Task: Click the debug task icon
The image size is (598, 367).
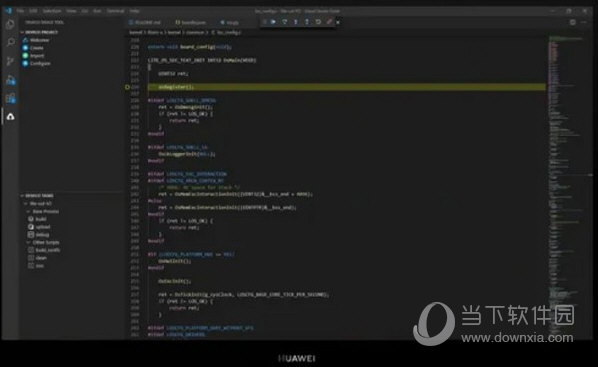Action: pos(31,235)
